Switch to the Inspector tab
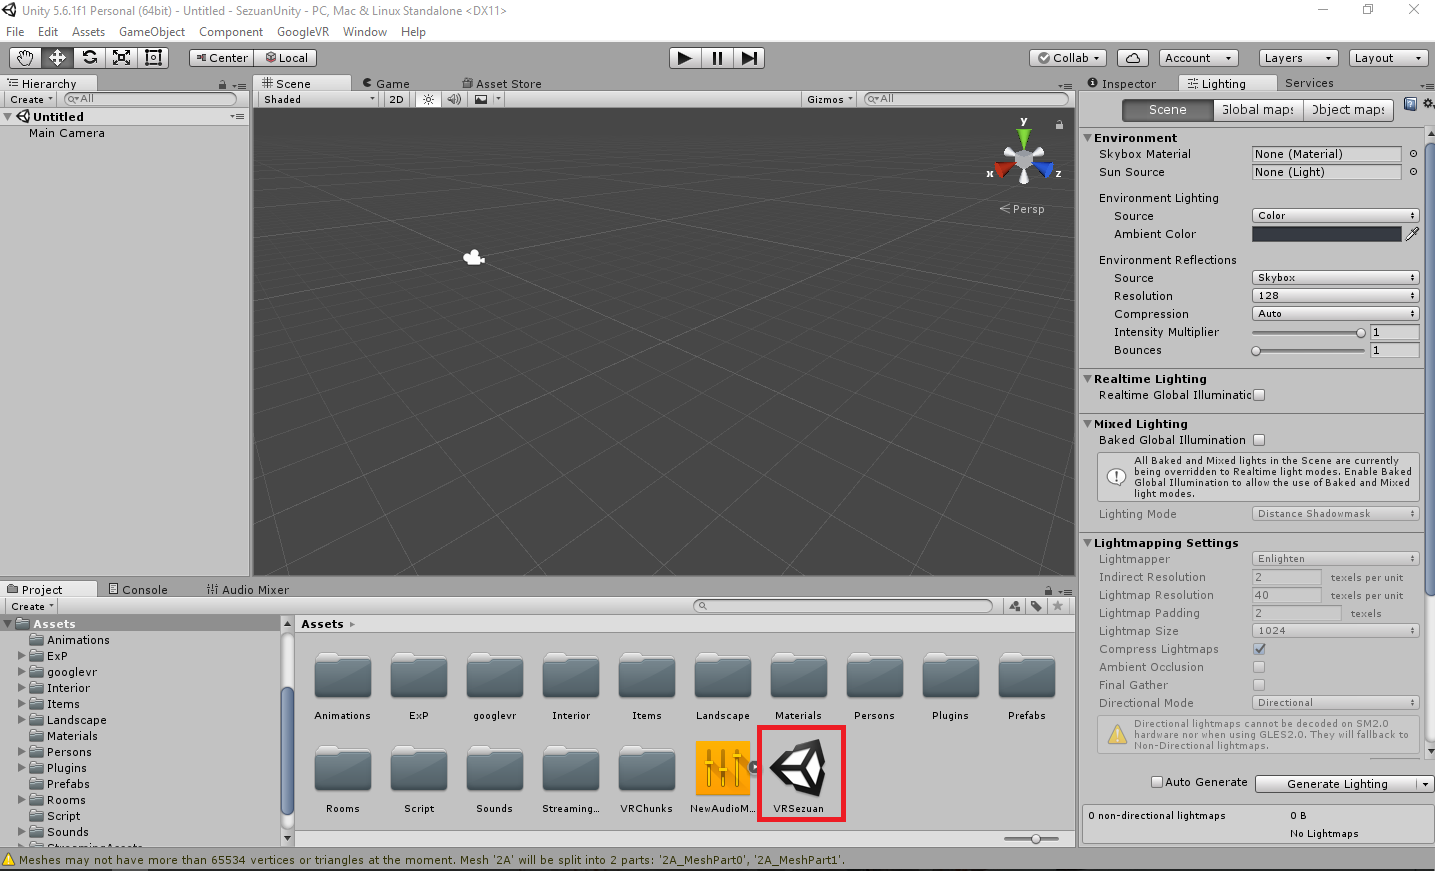The width and height of the screenshot is (1435, 871). [x=1122, y=84]
